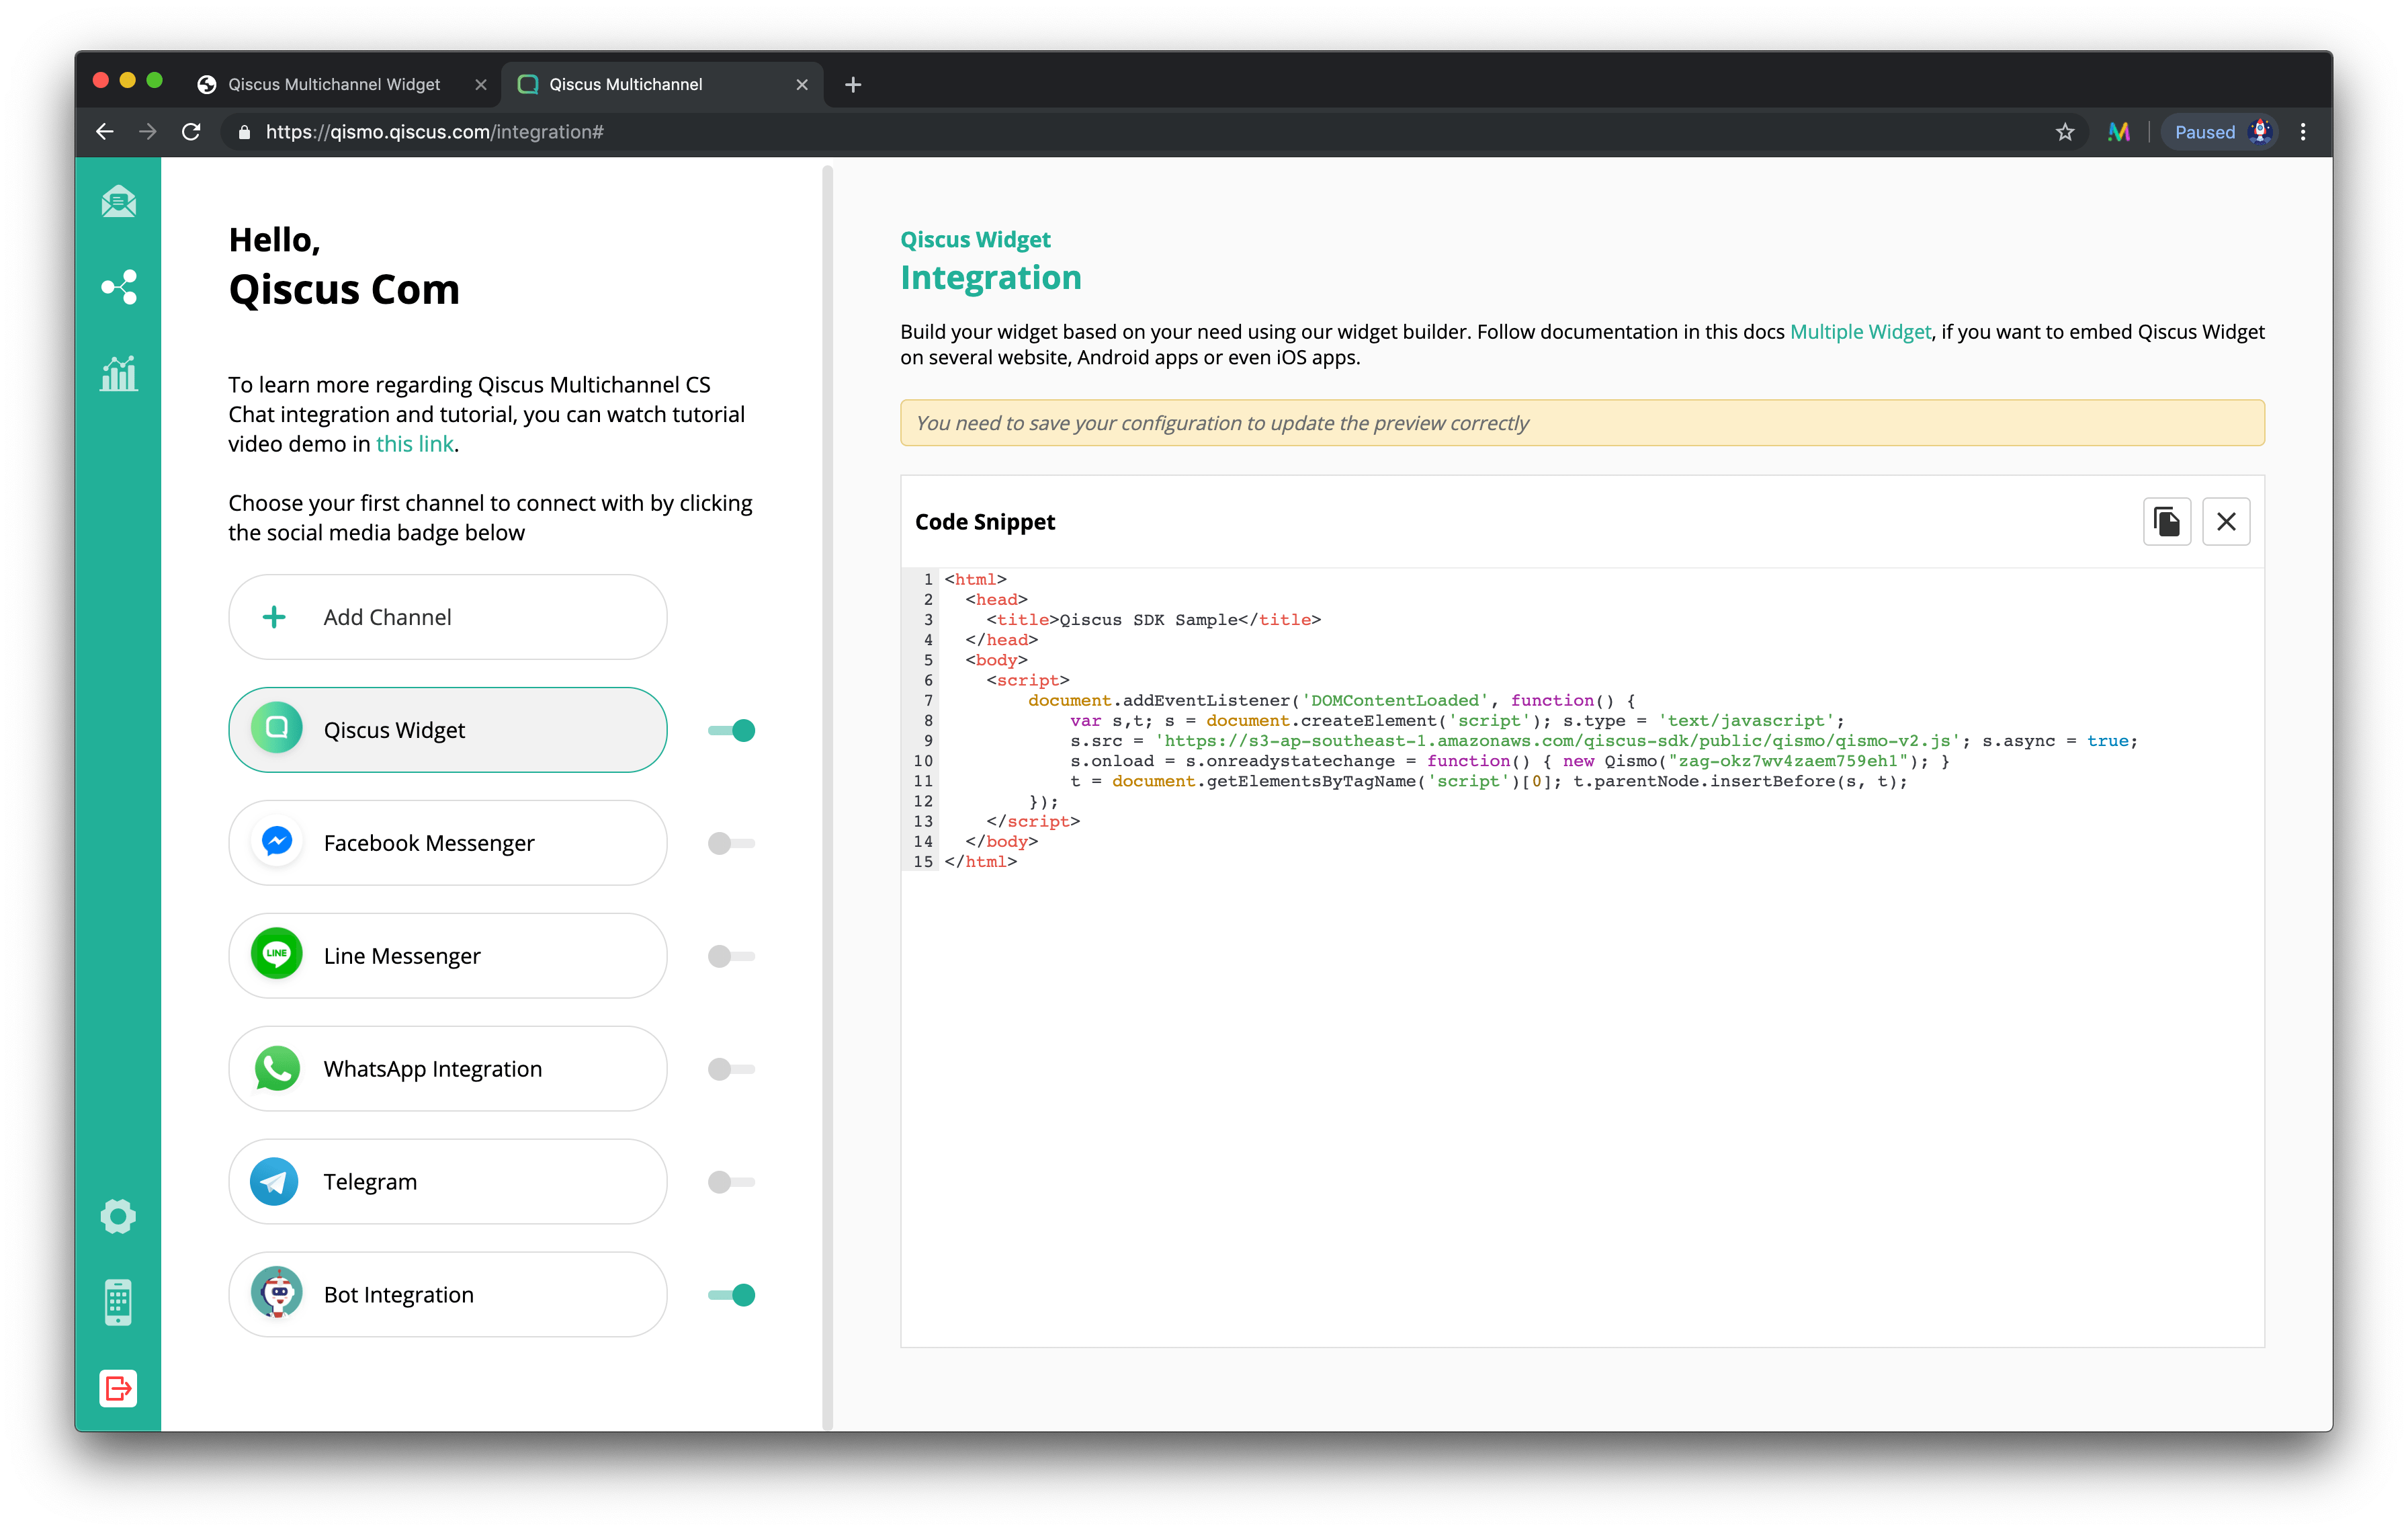Turn off the Bot Integration toggle
Screen dimensions: 2408x1531
click(x=731, y=1294)
